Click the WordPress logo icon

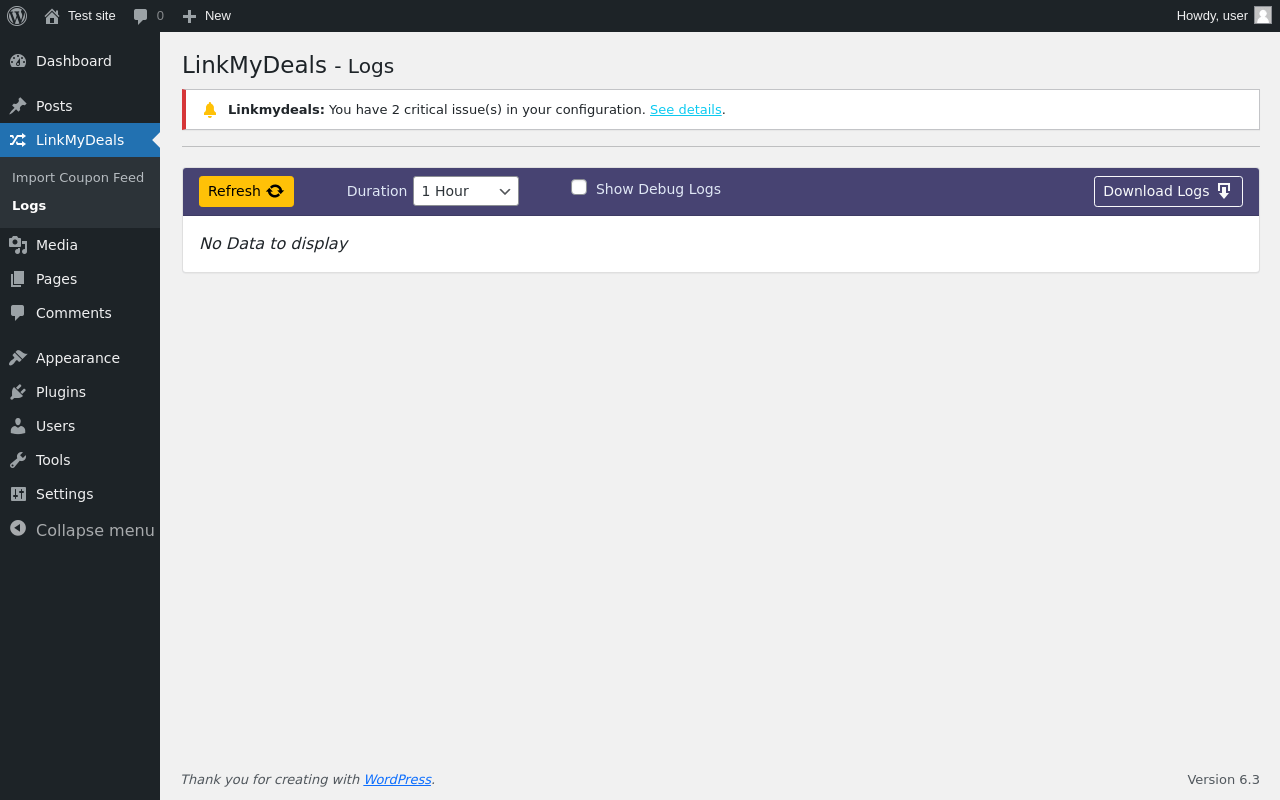pos(17,16)
